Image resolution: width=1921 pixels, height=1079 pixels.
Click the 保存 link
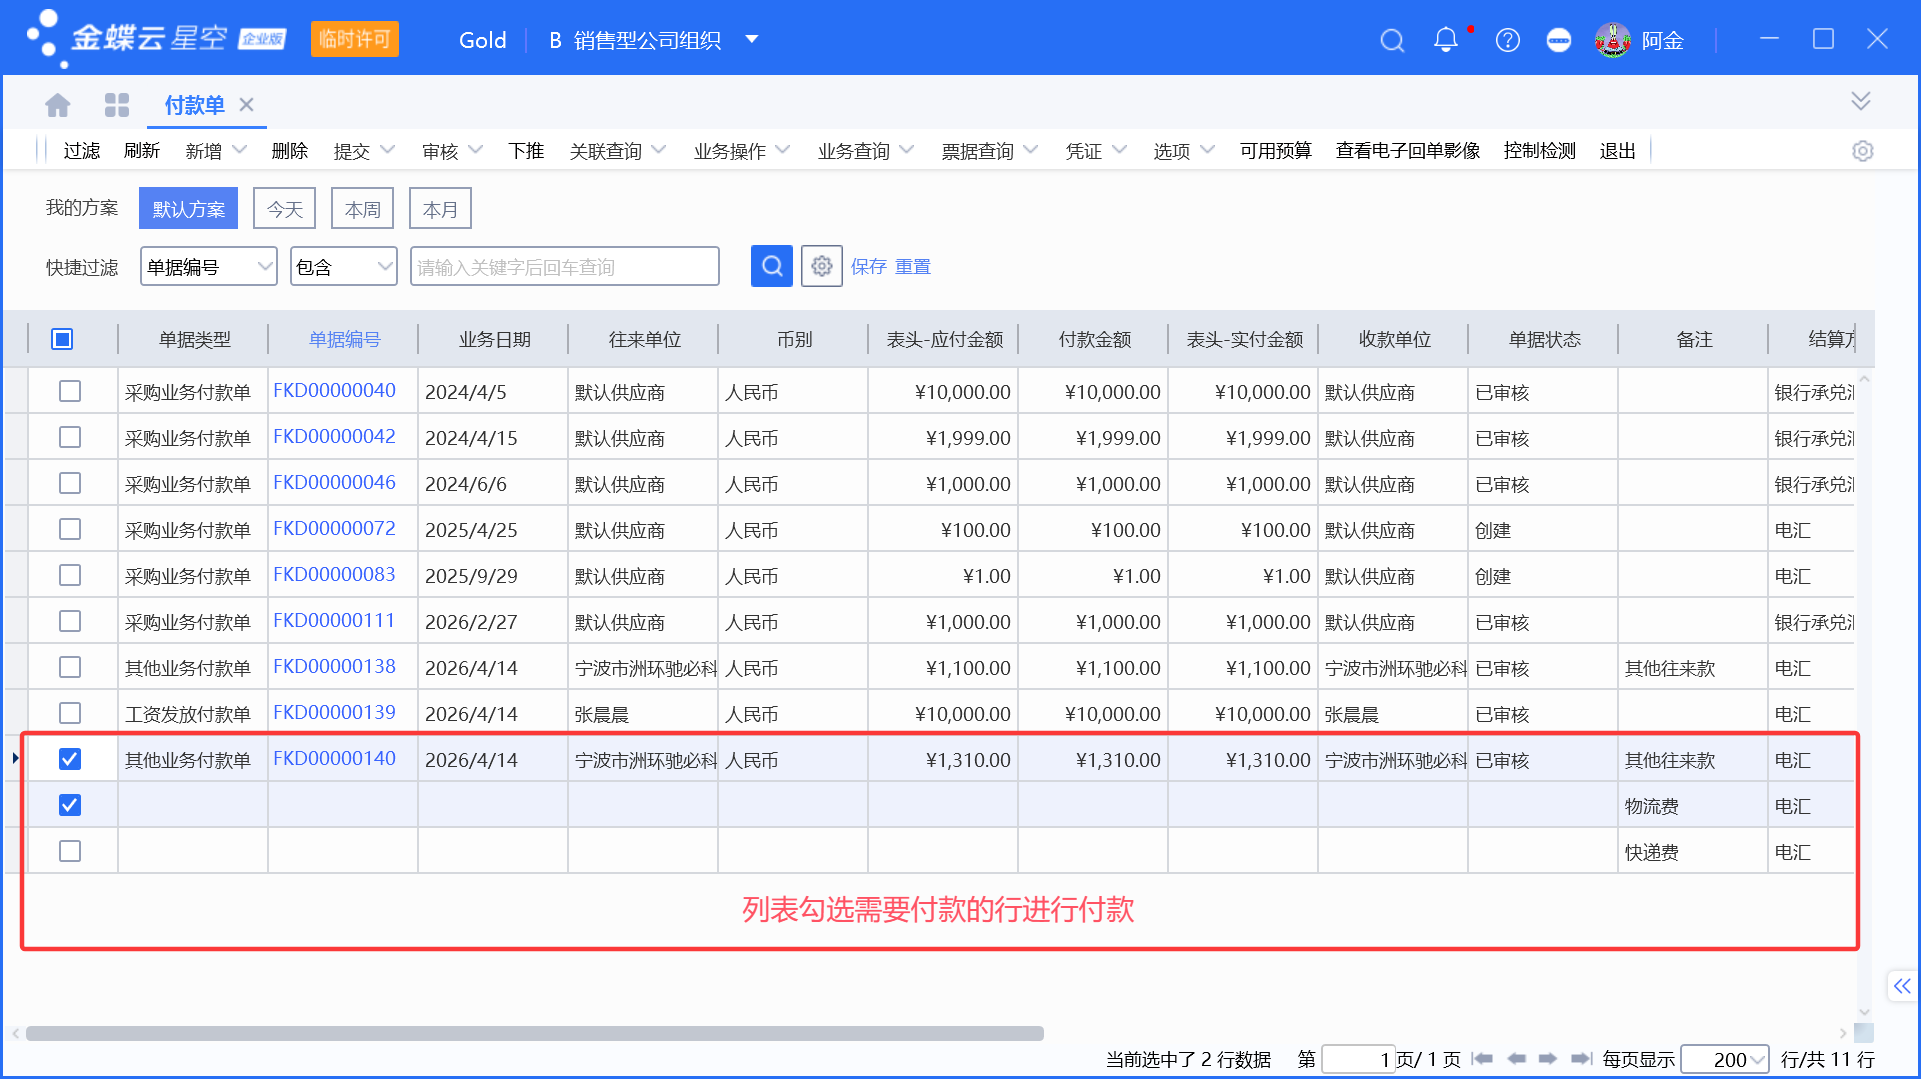point(869,267)
